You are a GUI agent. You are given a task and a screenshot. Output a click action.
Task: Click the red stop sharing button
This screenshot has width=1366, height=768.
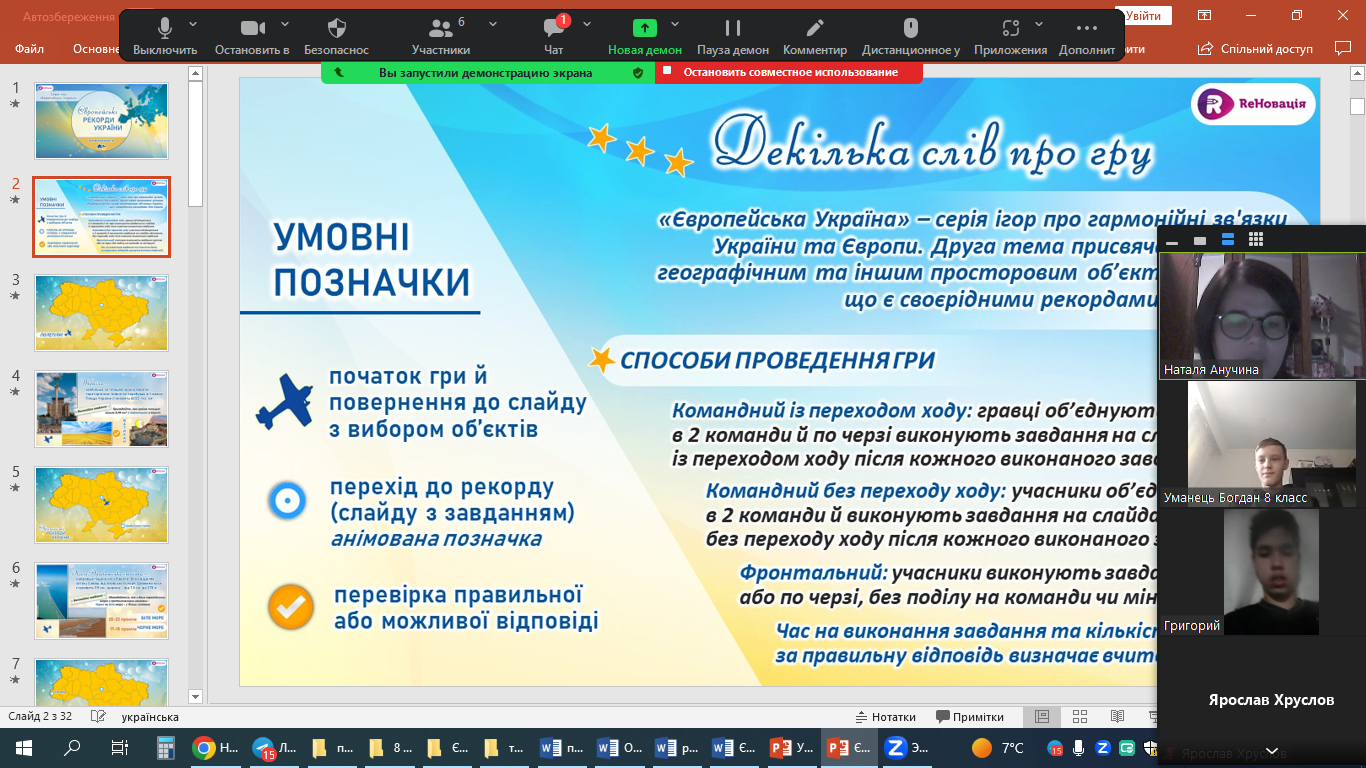(x=789, y=72)
